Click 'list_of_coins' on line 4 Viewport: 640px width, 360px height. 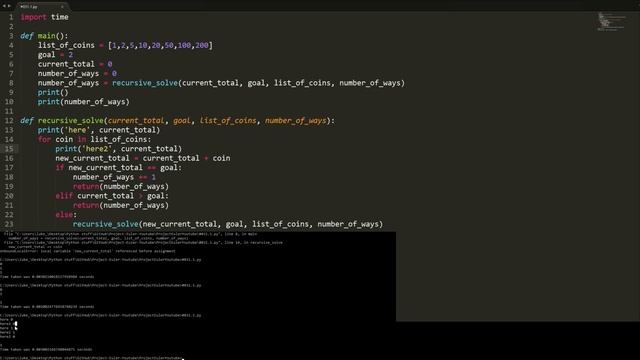click(66, 45)
